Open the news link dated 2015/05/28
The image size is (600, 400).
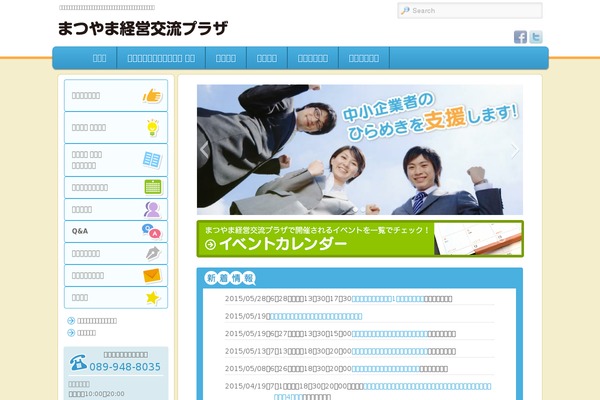[388, 299]
